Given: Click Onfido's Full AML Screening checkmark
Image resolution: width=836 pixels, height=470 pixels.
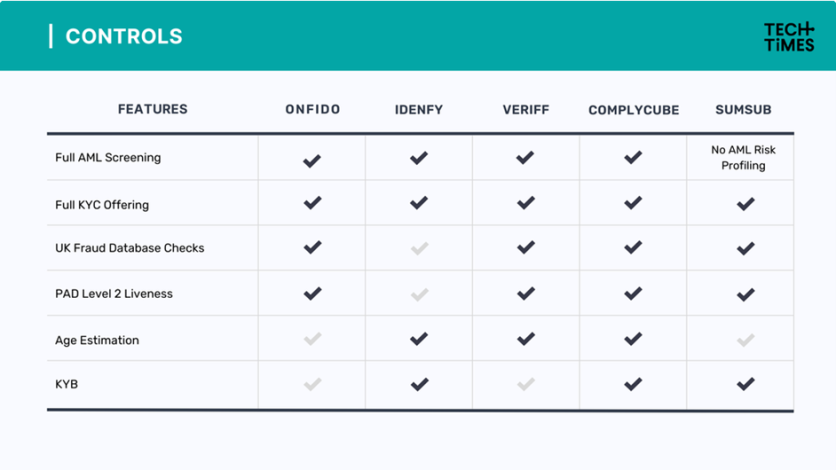Looking at the screenshot, I should [312, 160].
